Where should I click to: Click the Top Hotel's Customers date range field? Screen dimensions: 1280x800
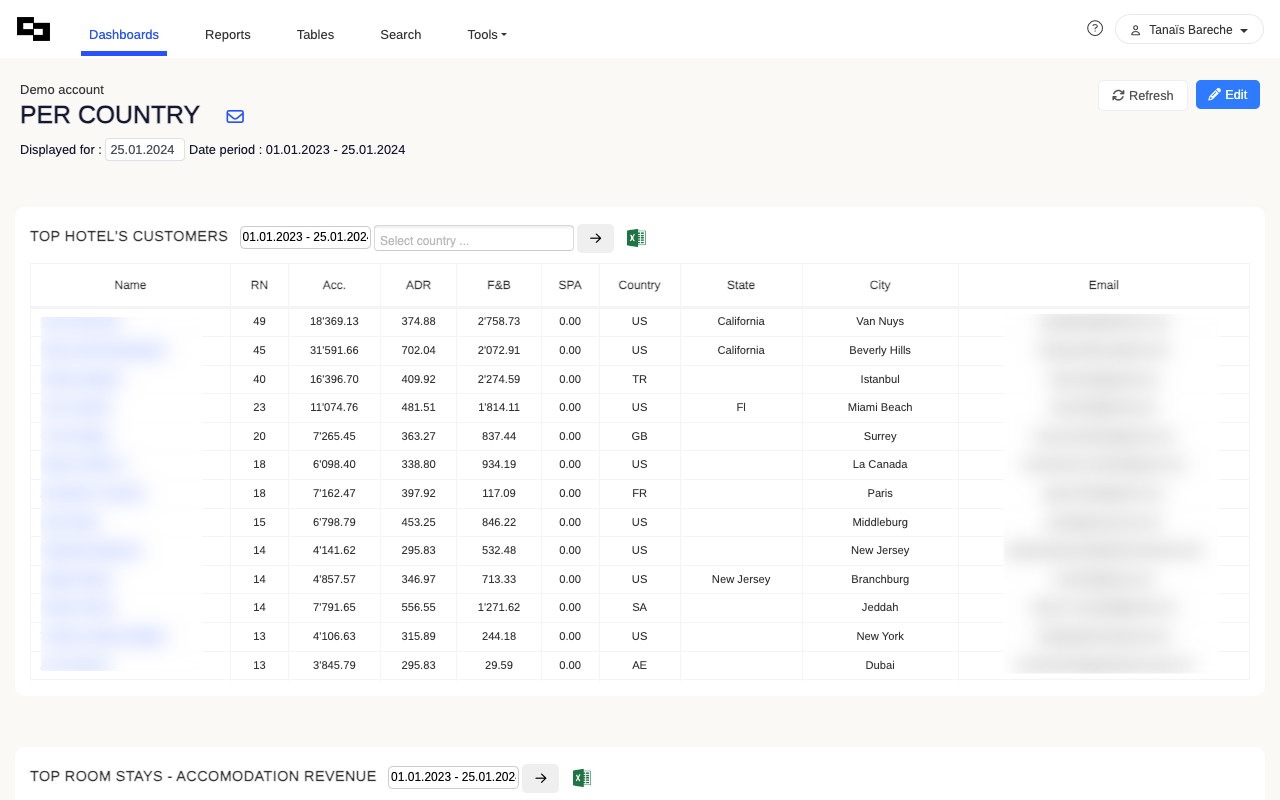click(x=305, y=237)
